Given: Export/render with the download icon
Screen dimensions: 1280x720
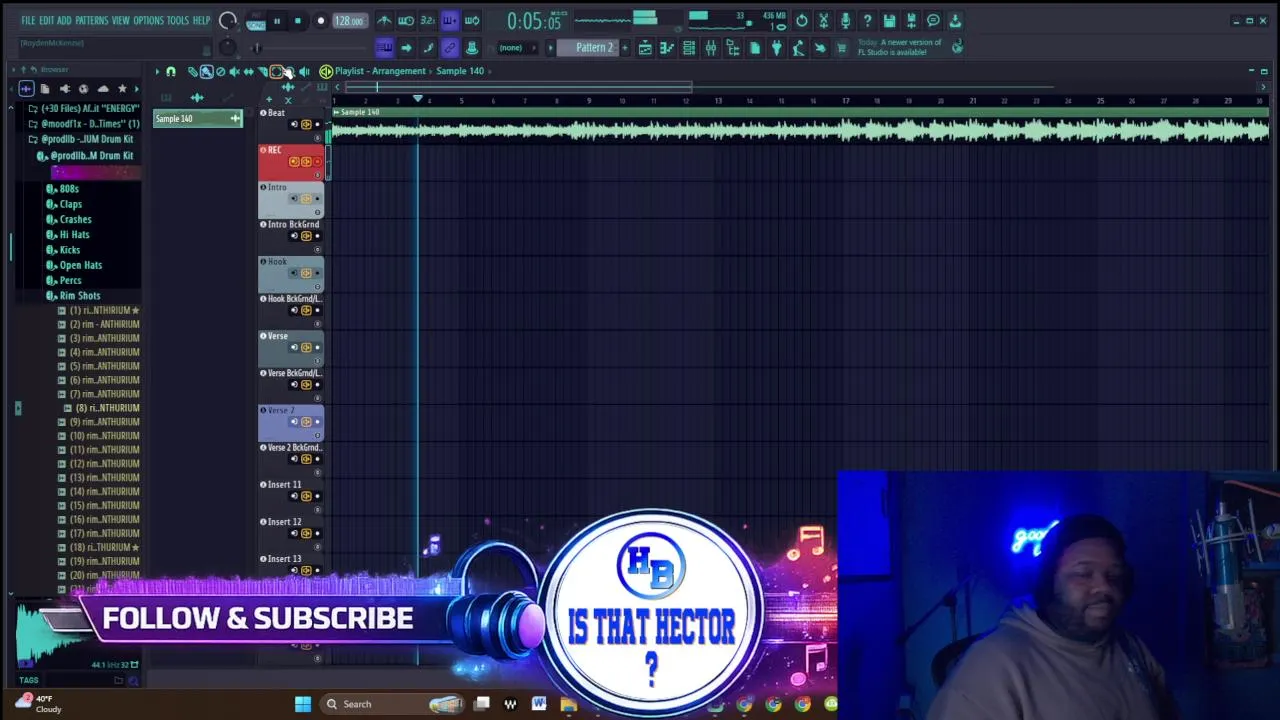Looking at the screenshot, I should click(955, 21).
